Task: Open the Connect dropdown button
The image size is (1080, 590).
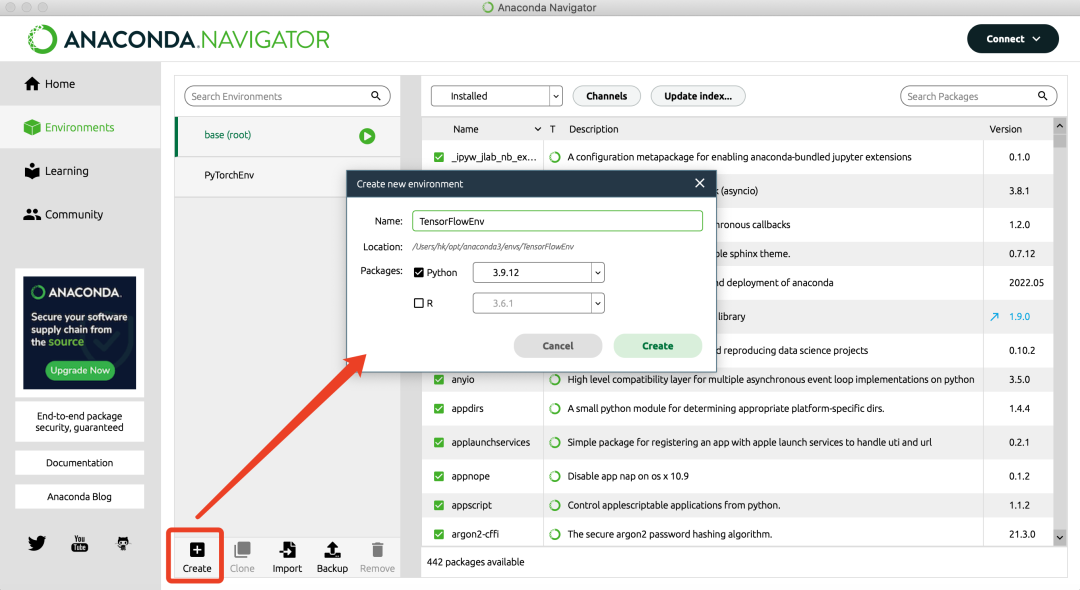Action: [x=1012, y=39]
